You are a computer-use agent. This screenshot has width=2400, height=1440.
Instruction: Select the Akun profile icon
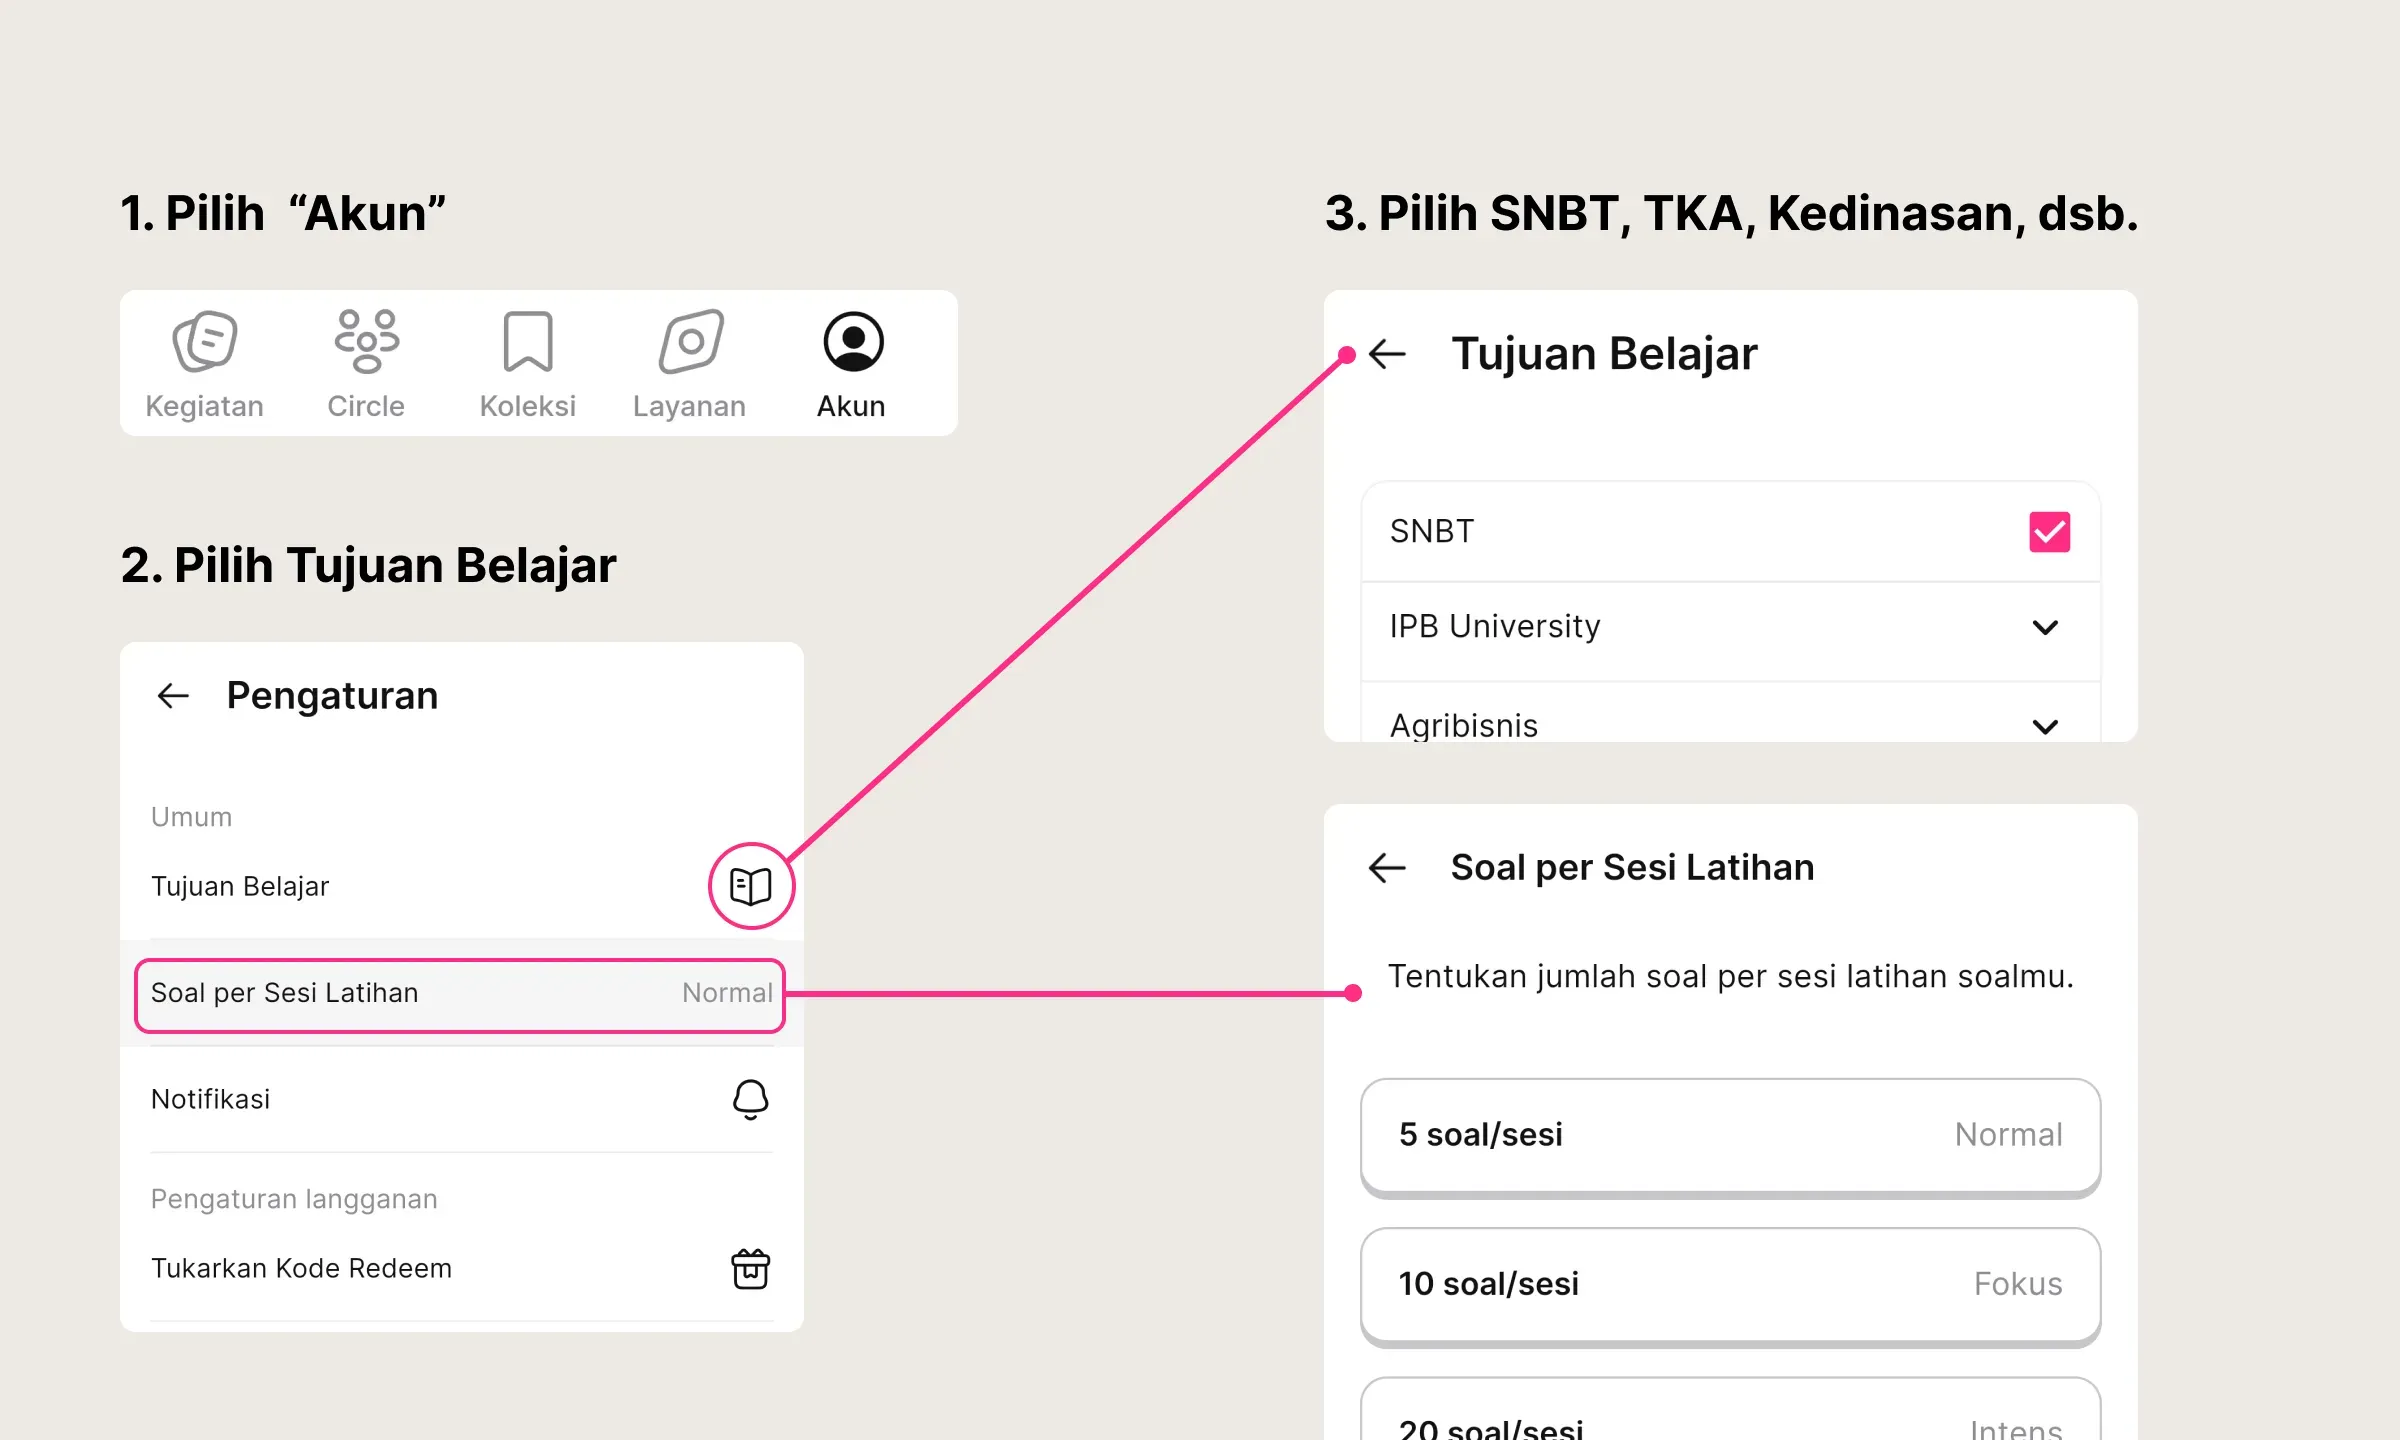[x=853, y=341]
